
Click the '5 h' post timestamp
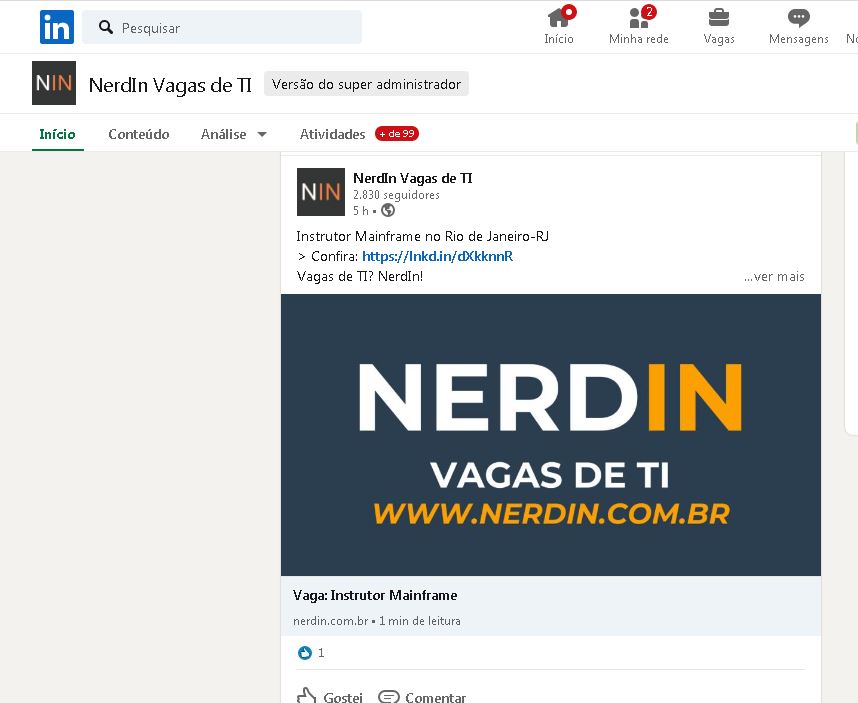click(x=361, y=211)
